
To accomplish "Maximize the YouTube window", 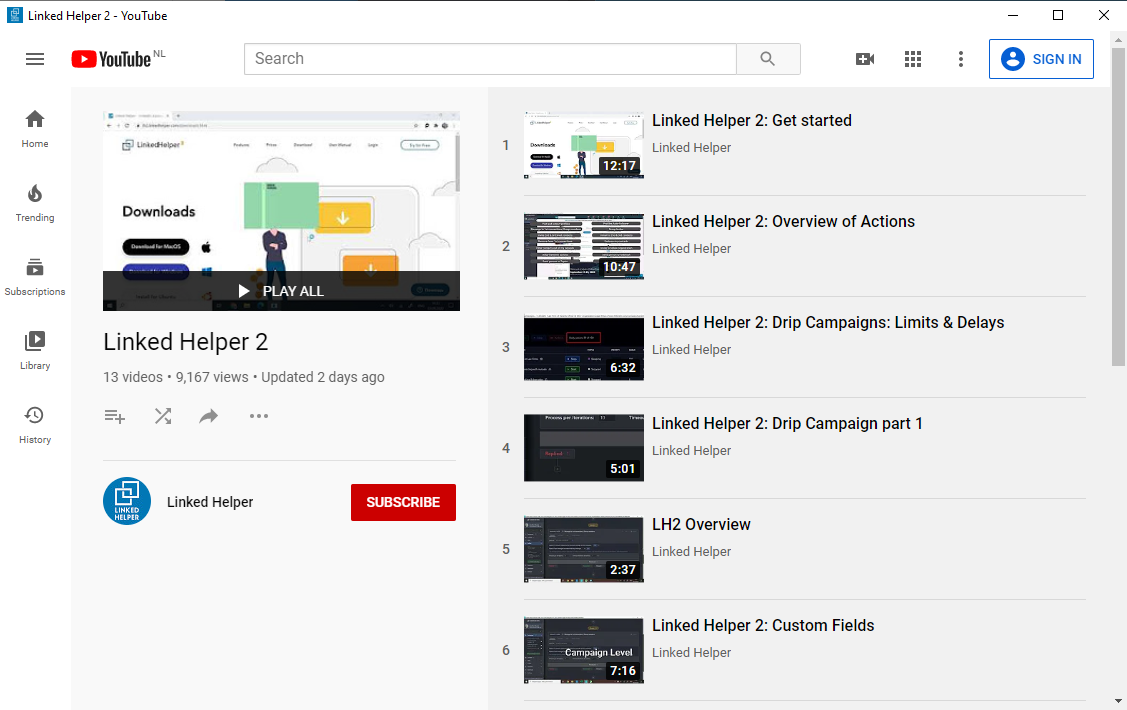I will coord(1058,15).
